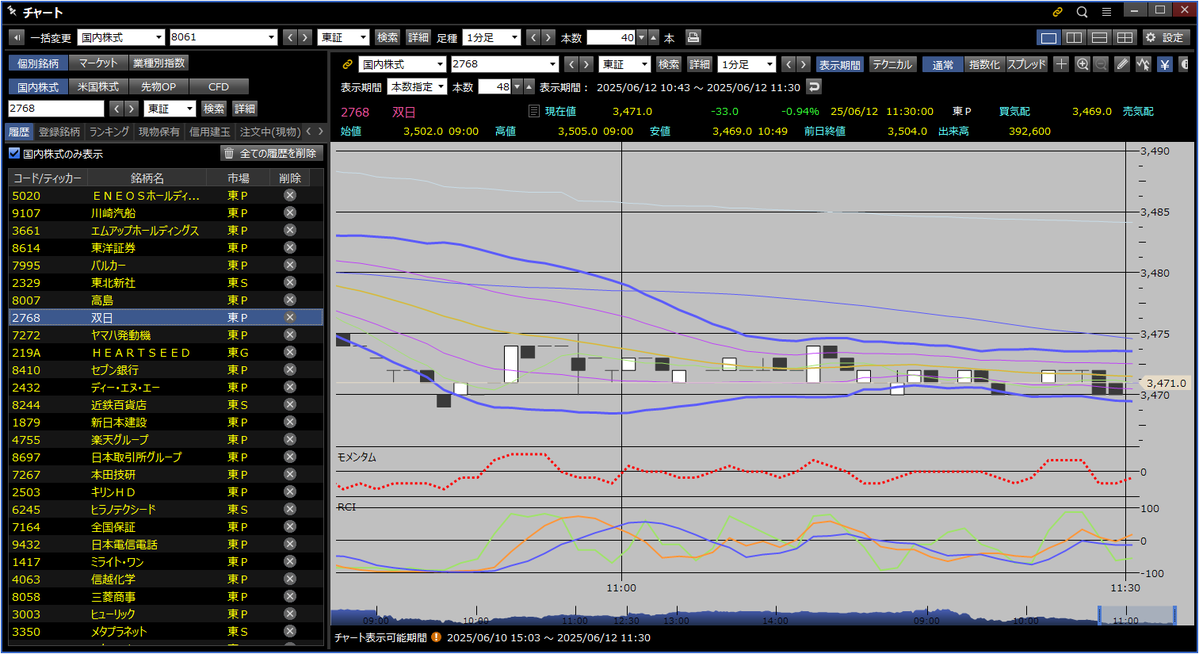Screen dimensions: 1199x654
Task: Click the side panel 2768 code input field
Action: (56, 109)
